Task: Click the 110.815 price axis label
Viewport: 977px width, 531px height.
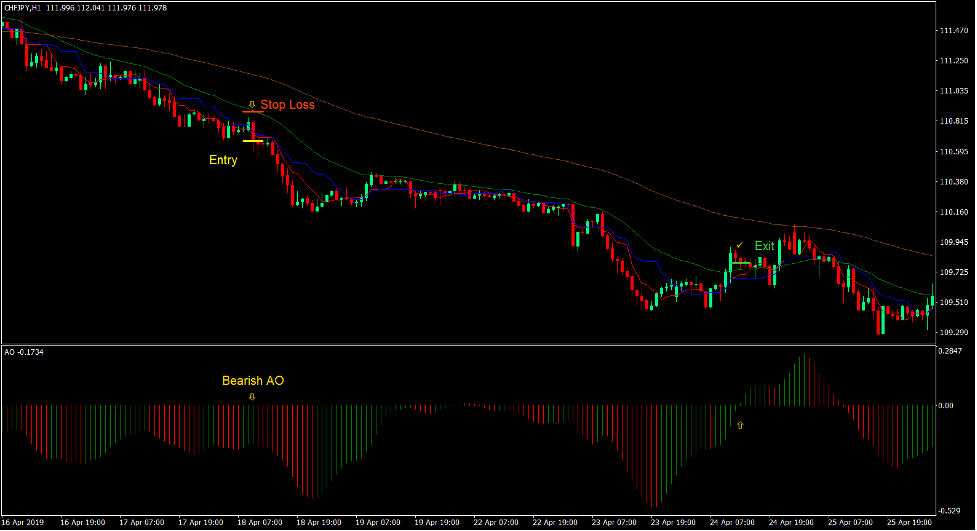Action: pyautogui.click(x=954, y=122)
